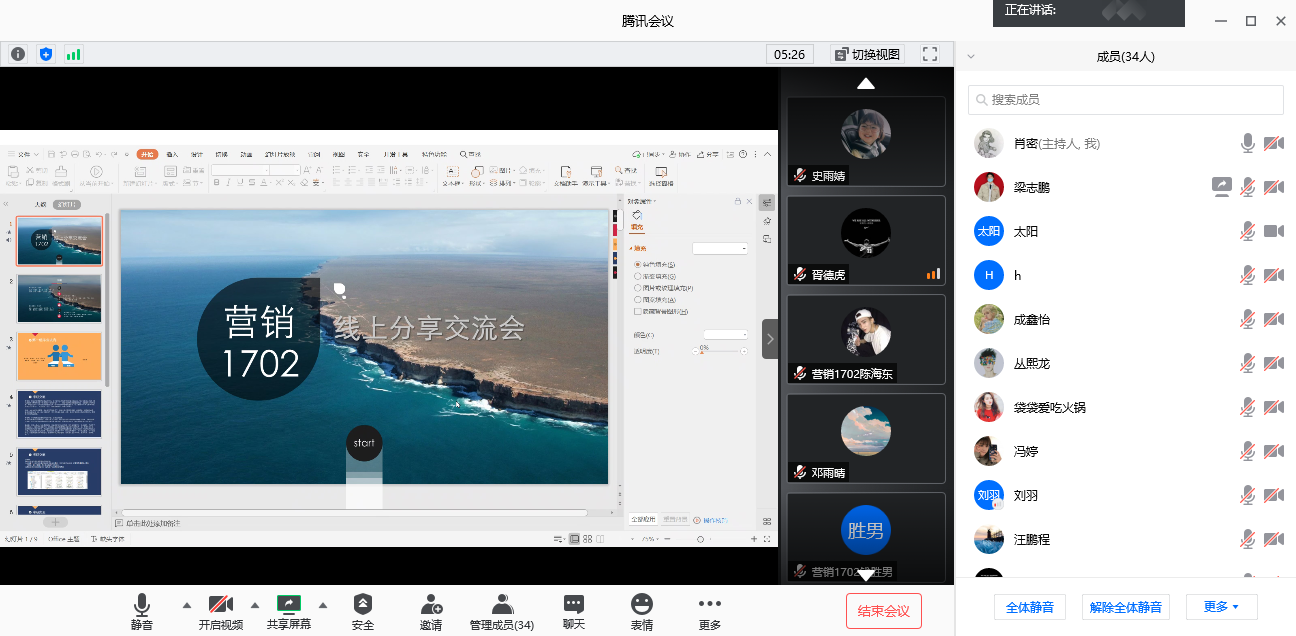Click the 搜索成员 search field
Screen dimensions: 1296x636
coord(1125,100)
